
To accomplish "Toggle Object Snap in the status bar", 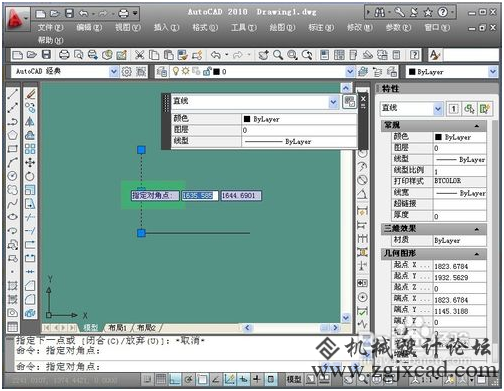I will [202, 379].
